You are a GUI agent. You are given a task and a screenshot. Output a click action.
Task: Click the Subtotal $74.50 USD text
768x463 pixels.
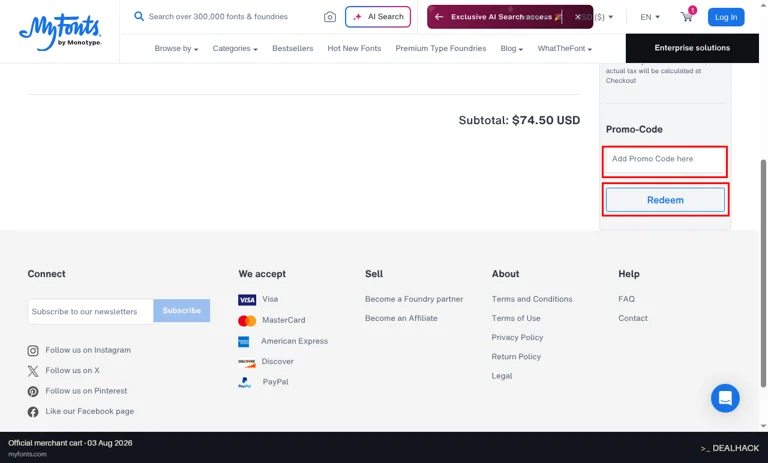(x=519, y=121)
